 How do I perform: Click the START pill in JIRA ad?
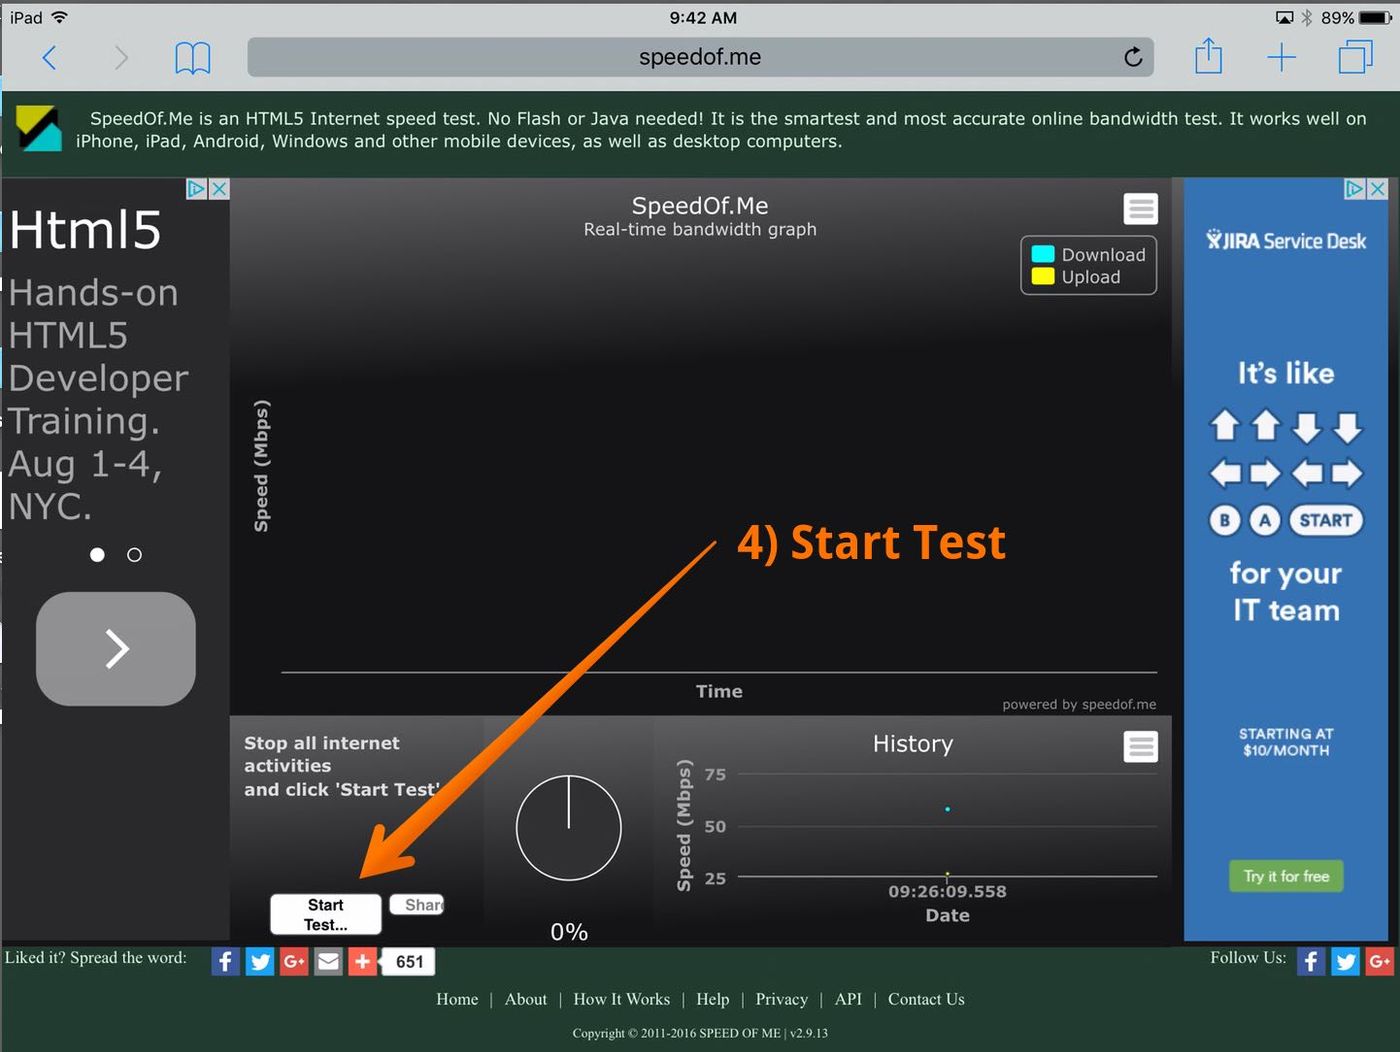coord(1326,520)
